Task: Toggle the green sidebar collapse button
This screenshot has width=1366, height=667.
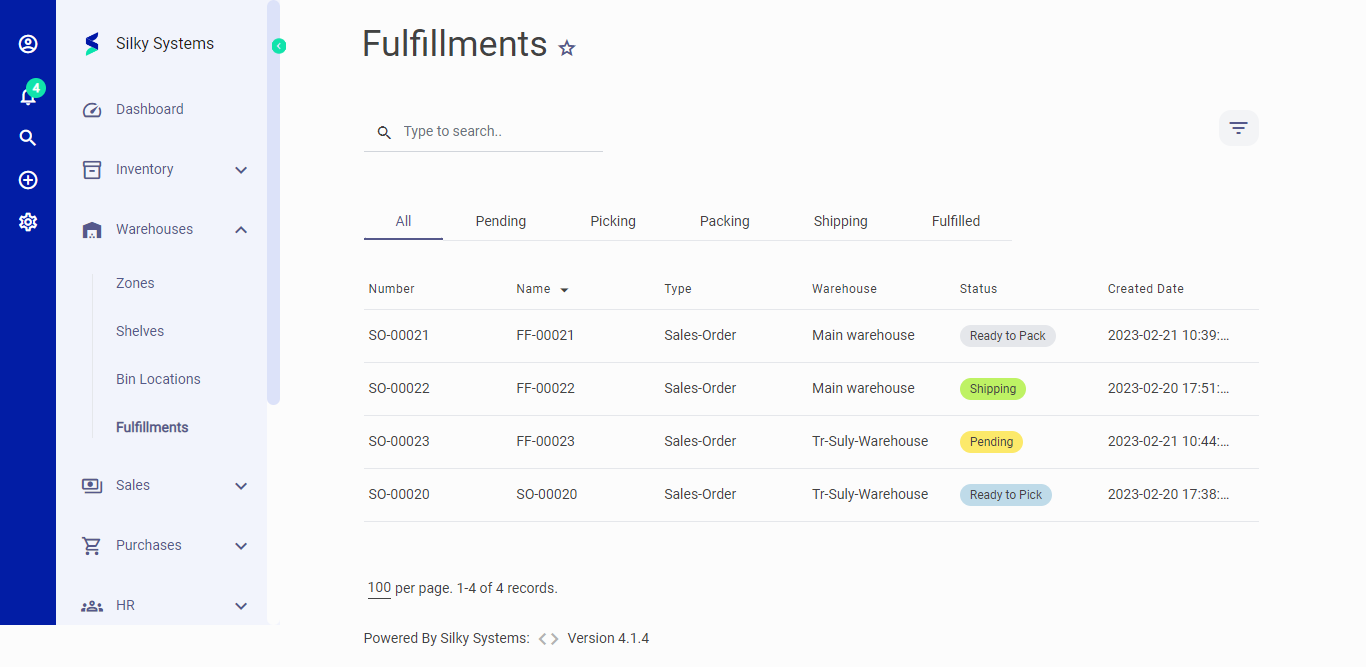Action: pyautogui.click(x=278, y=45)
